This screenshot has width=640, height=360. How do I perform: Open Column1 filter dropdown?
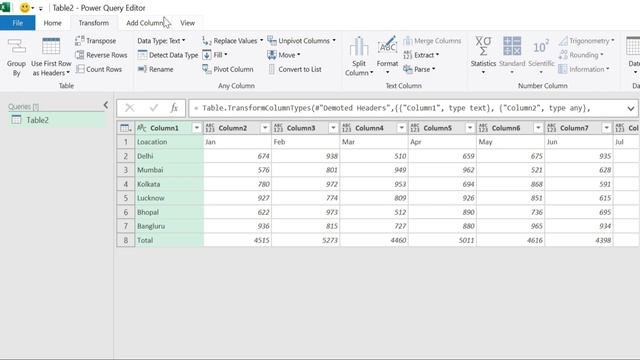[x=197, y=128]
